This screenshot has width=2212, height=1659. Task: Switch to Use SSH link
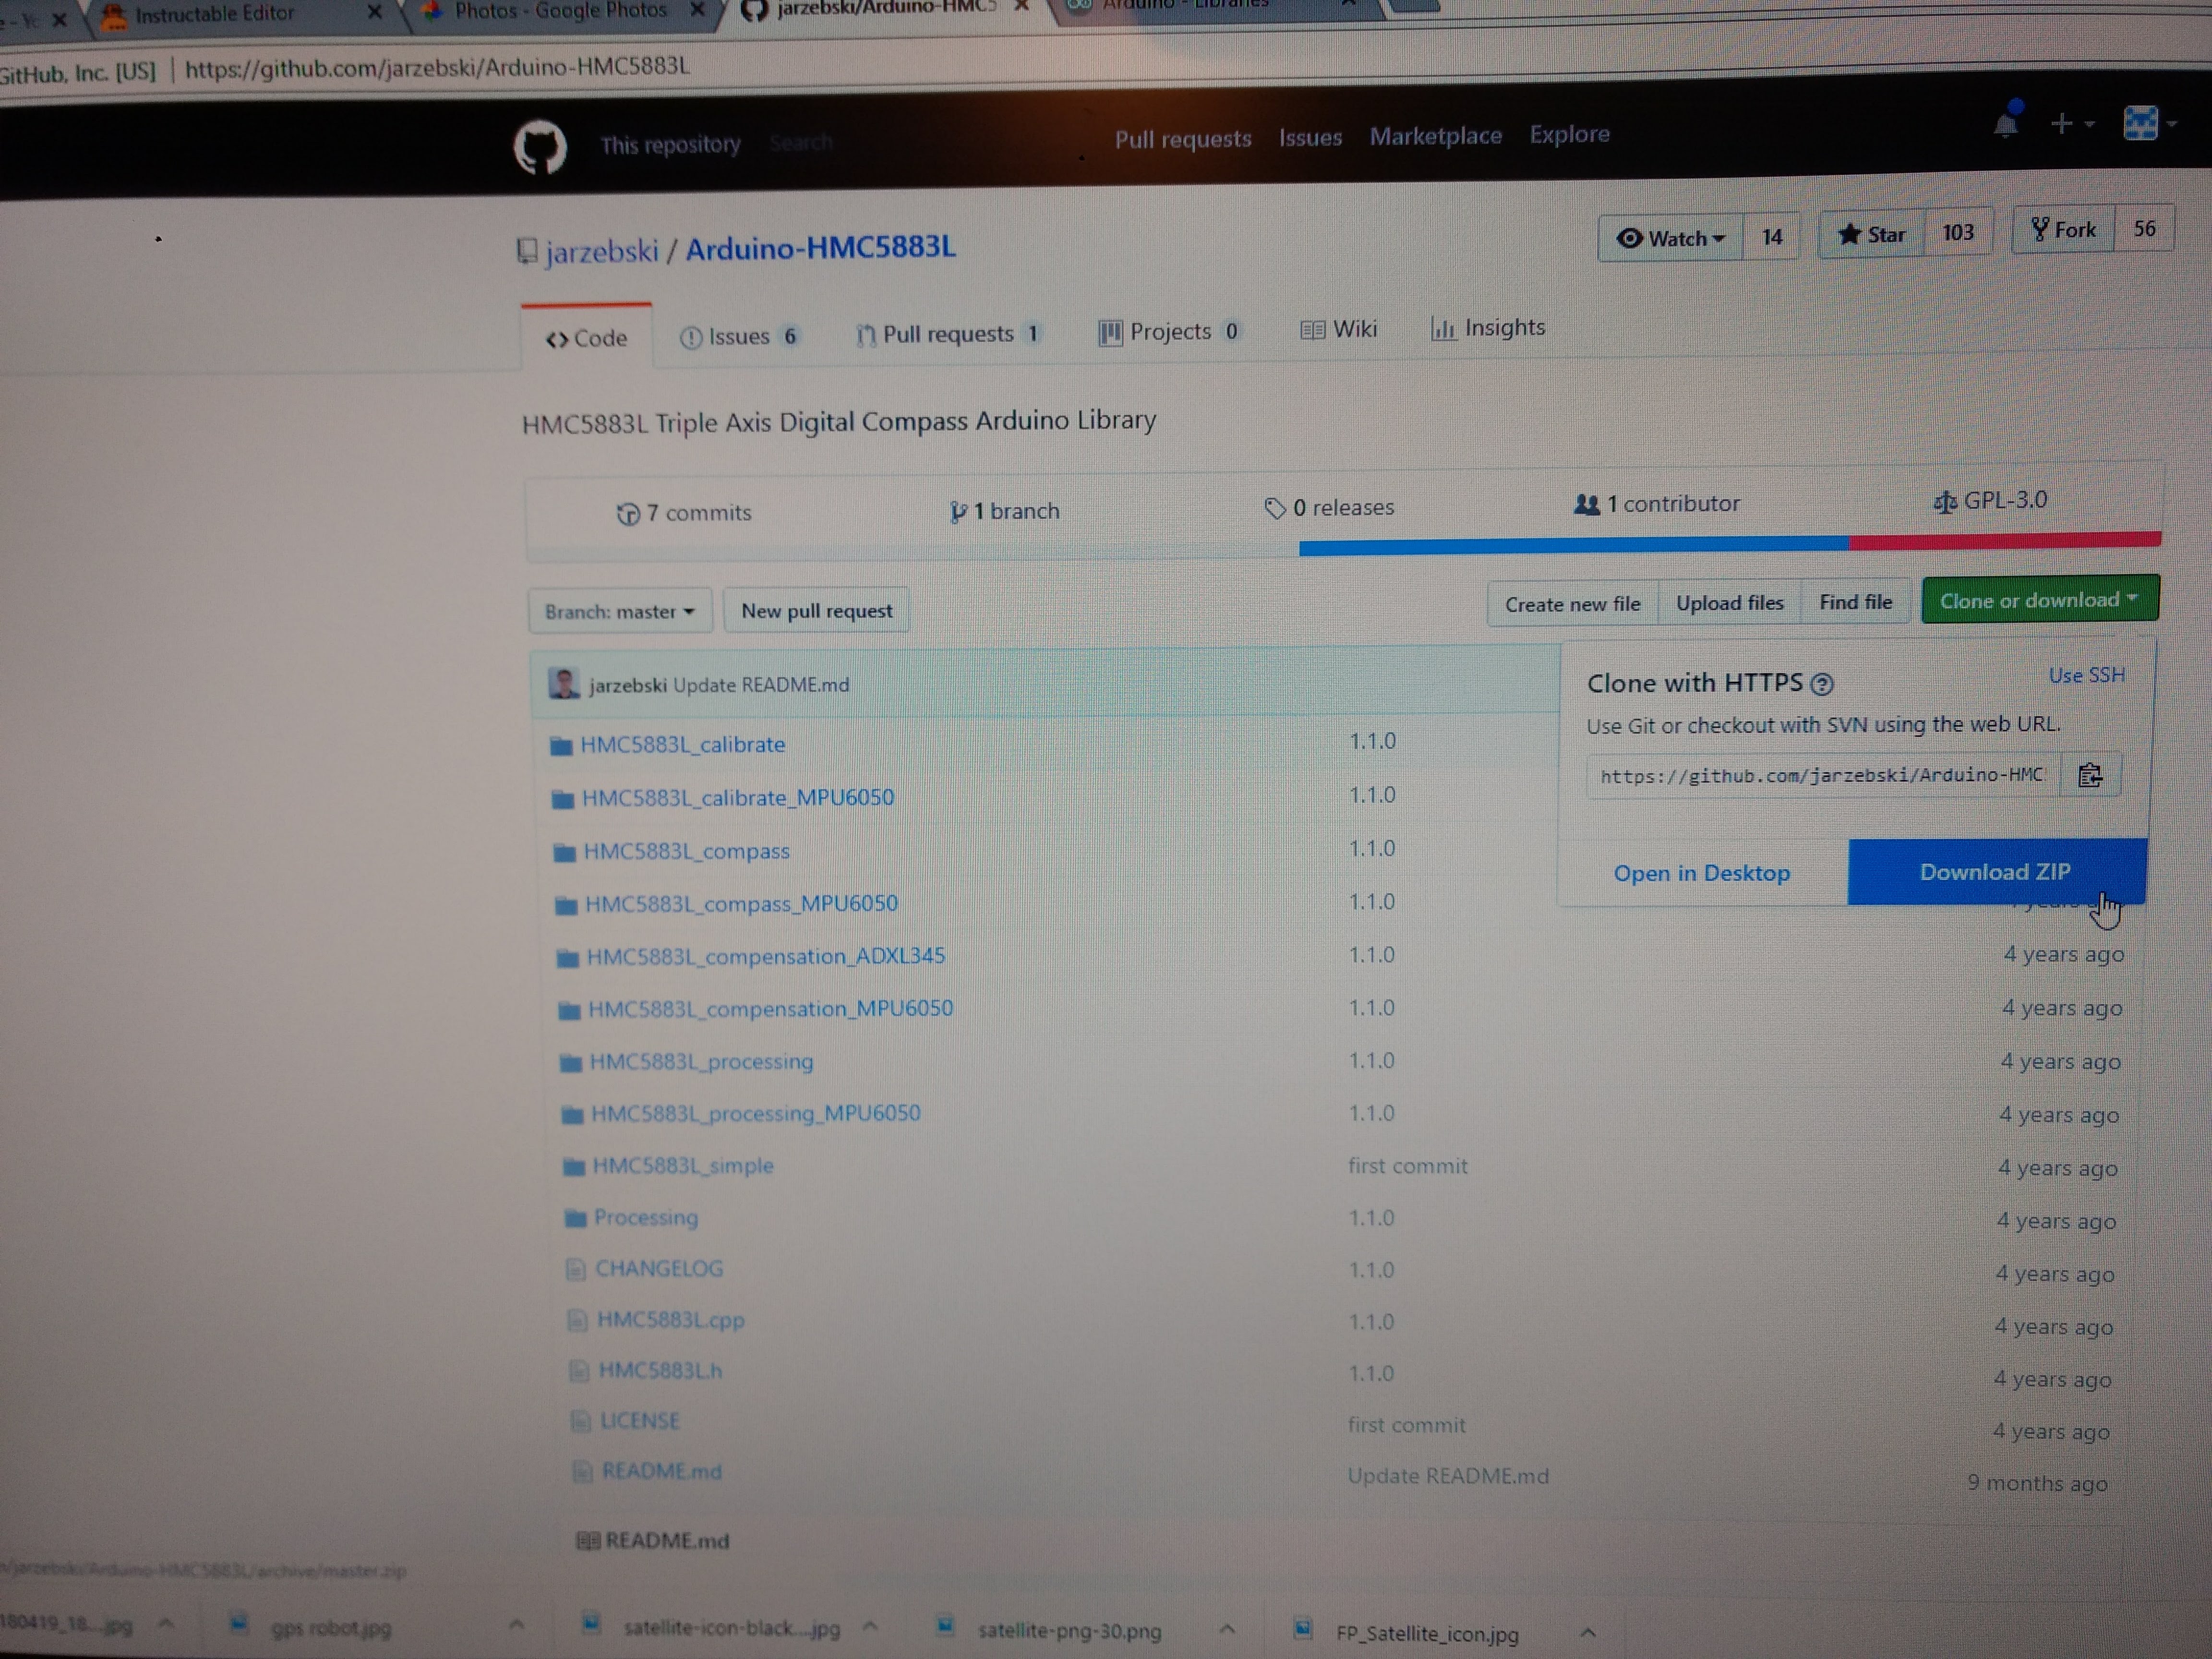(2086, 676)
